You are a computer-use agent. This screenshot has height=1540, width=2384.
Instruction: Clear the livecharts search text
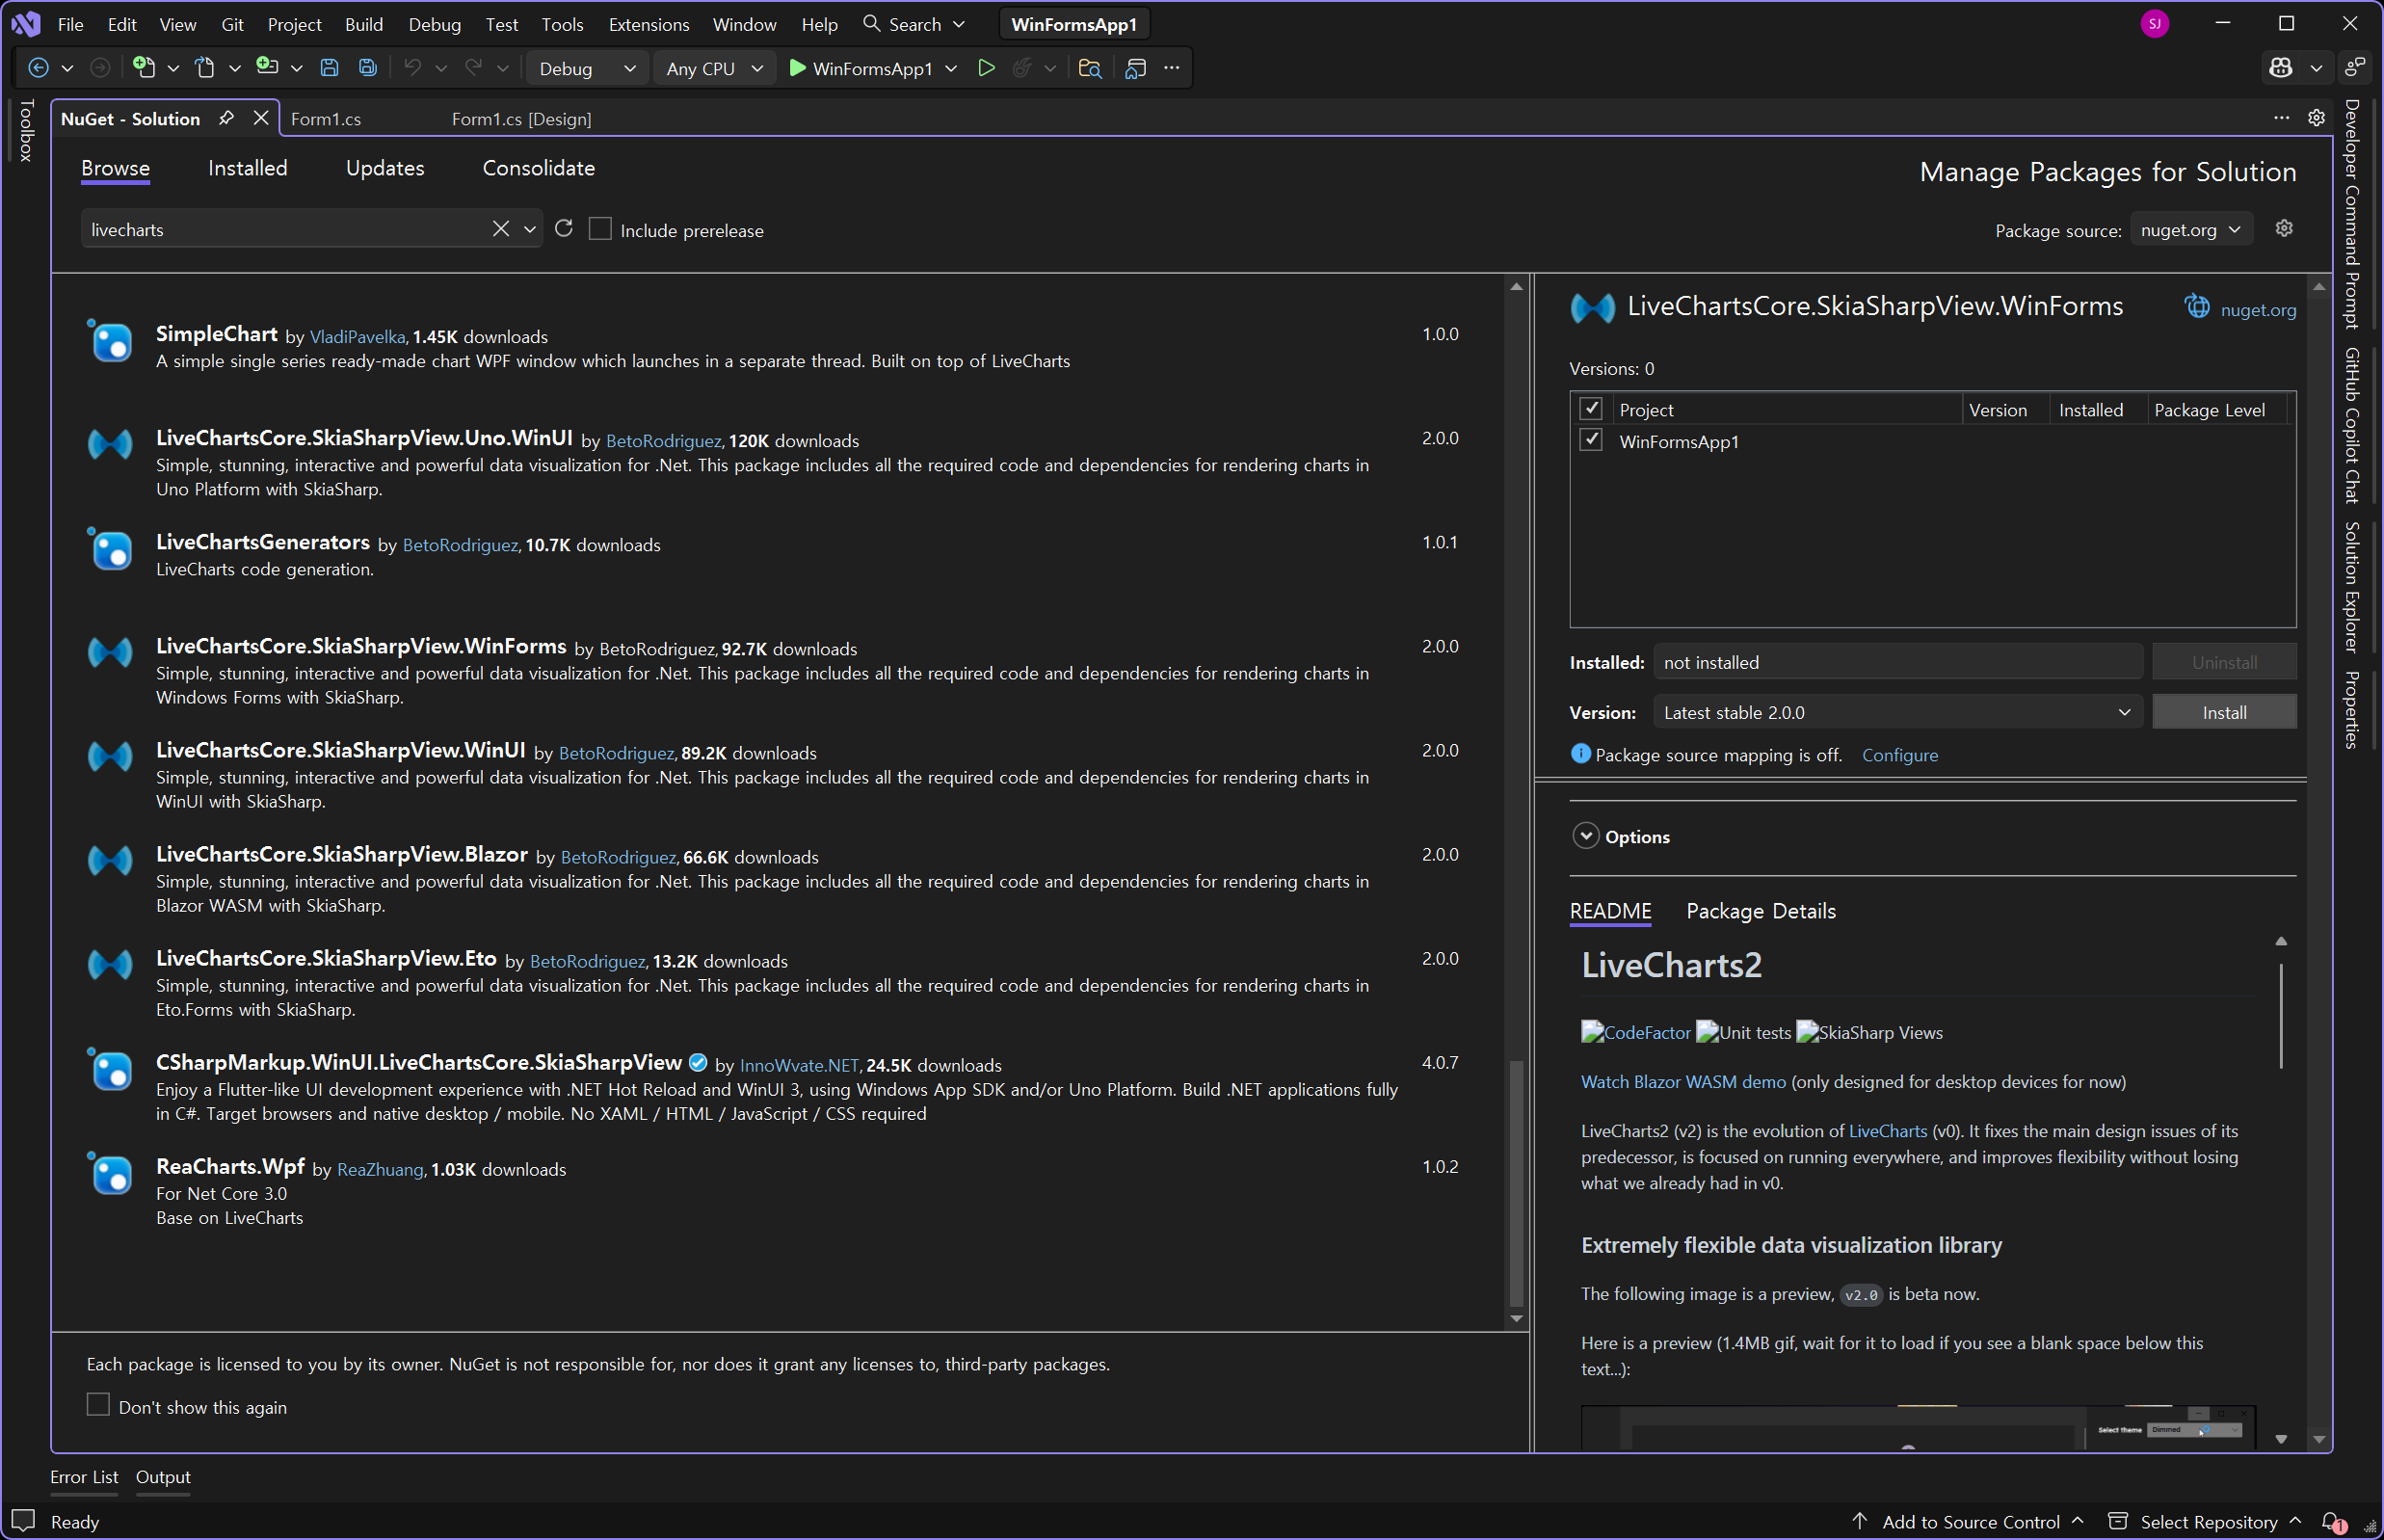click(501, 229)
